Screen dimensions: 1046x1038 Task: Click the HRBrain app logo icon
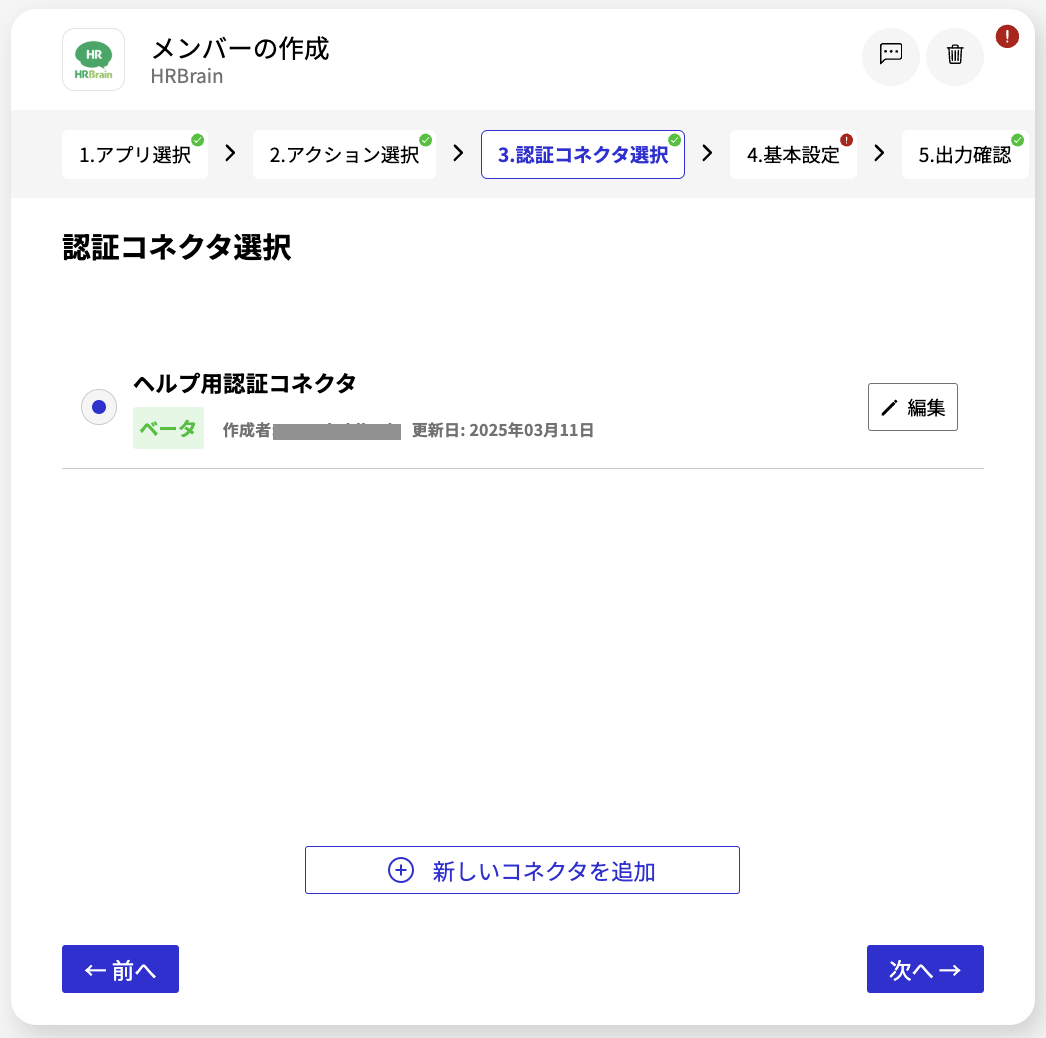(x=93, y=59)
